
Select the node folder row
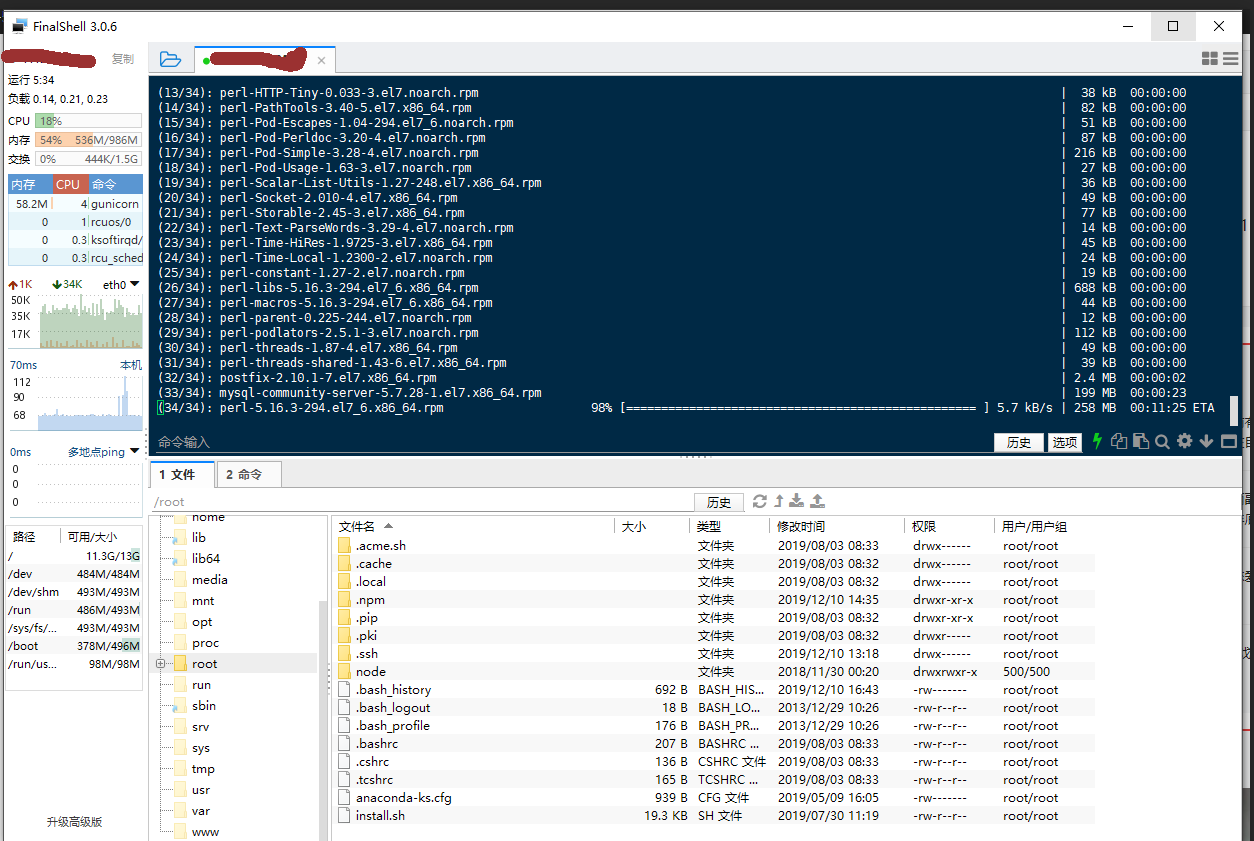tap(714, 672)
